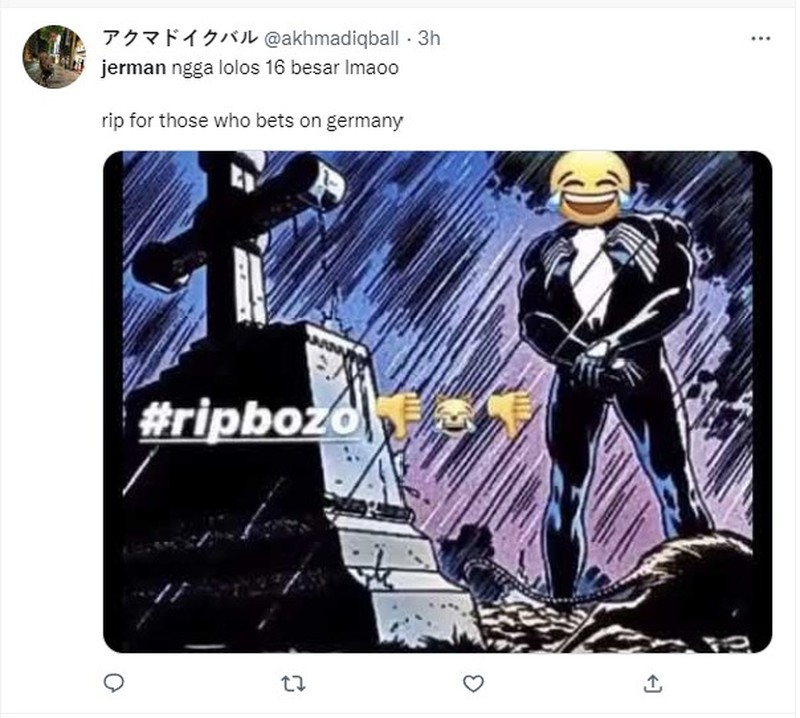Open the アクマドイクバル display name profile
Image resolution: width=800 pixels, height=718 pixels.
[x=179, y=38]
